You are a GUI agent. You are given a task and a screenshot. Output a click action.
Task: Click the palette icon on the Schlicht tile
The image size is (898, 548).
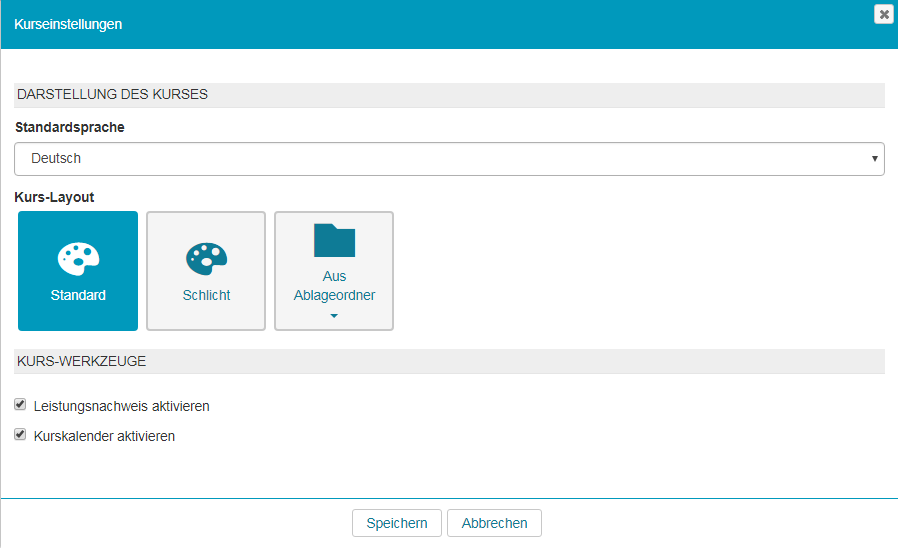click(x=206, y=258)
